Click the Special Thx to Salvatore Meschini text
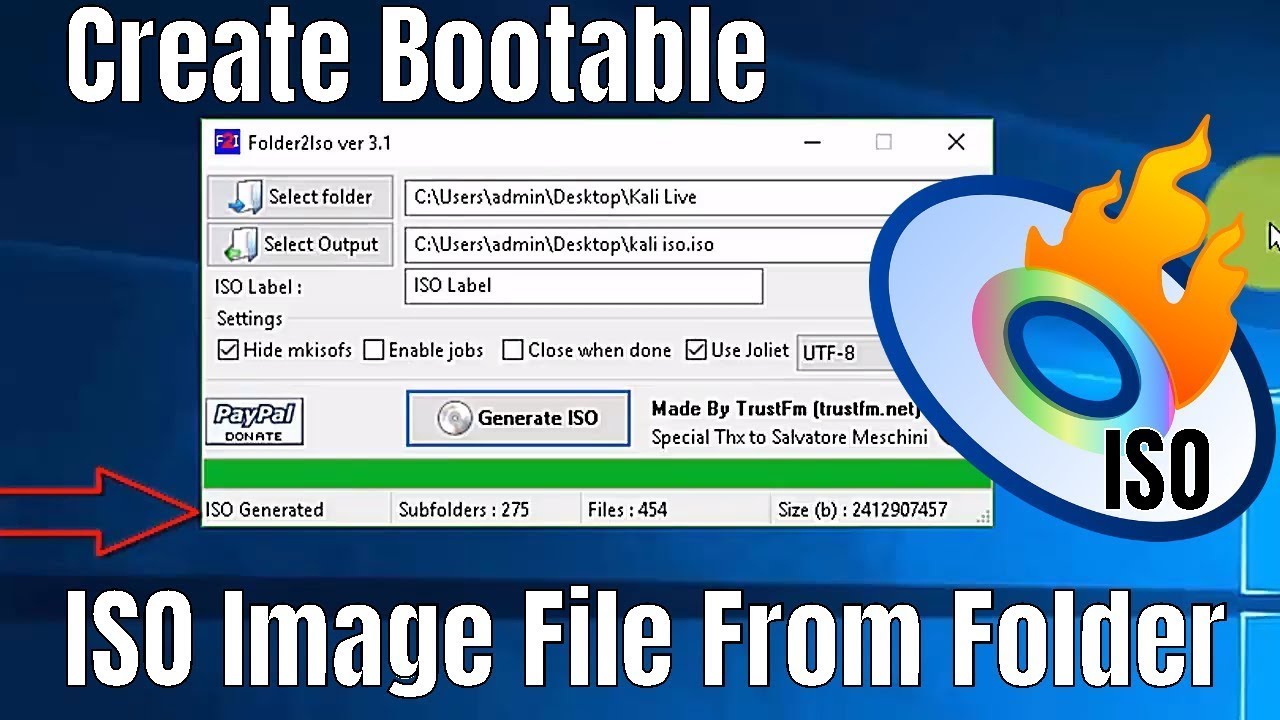This screenshot has height=720, width=1280. coord(789,437)
